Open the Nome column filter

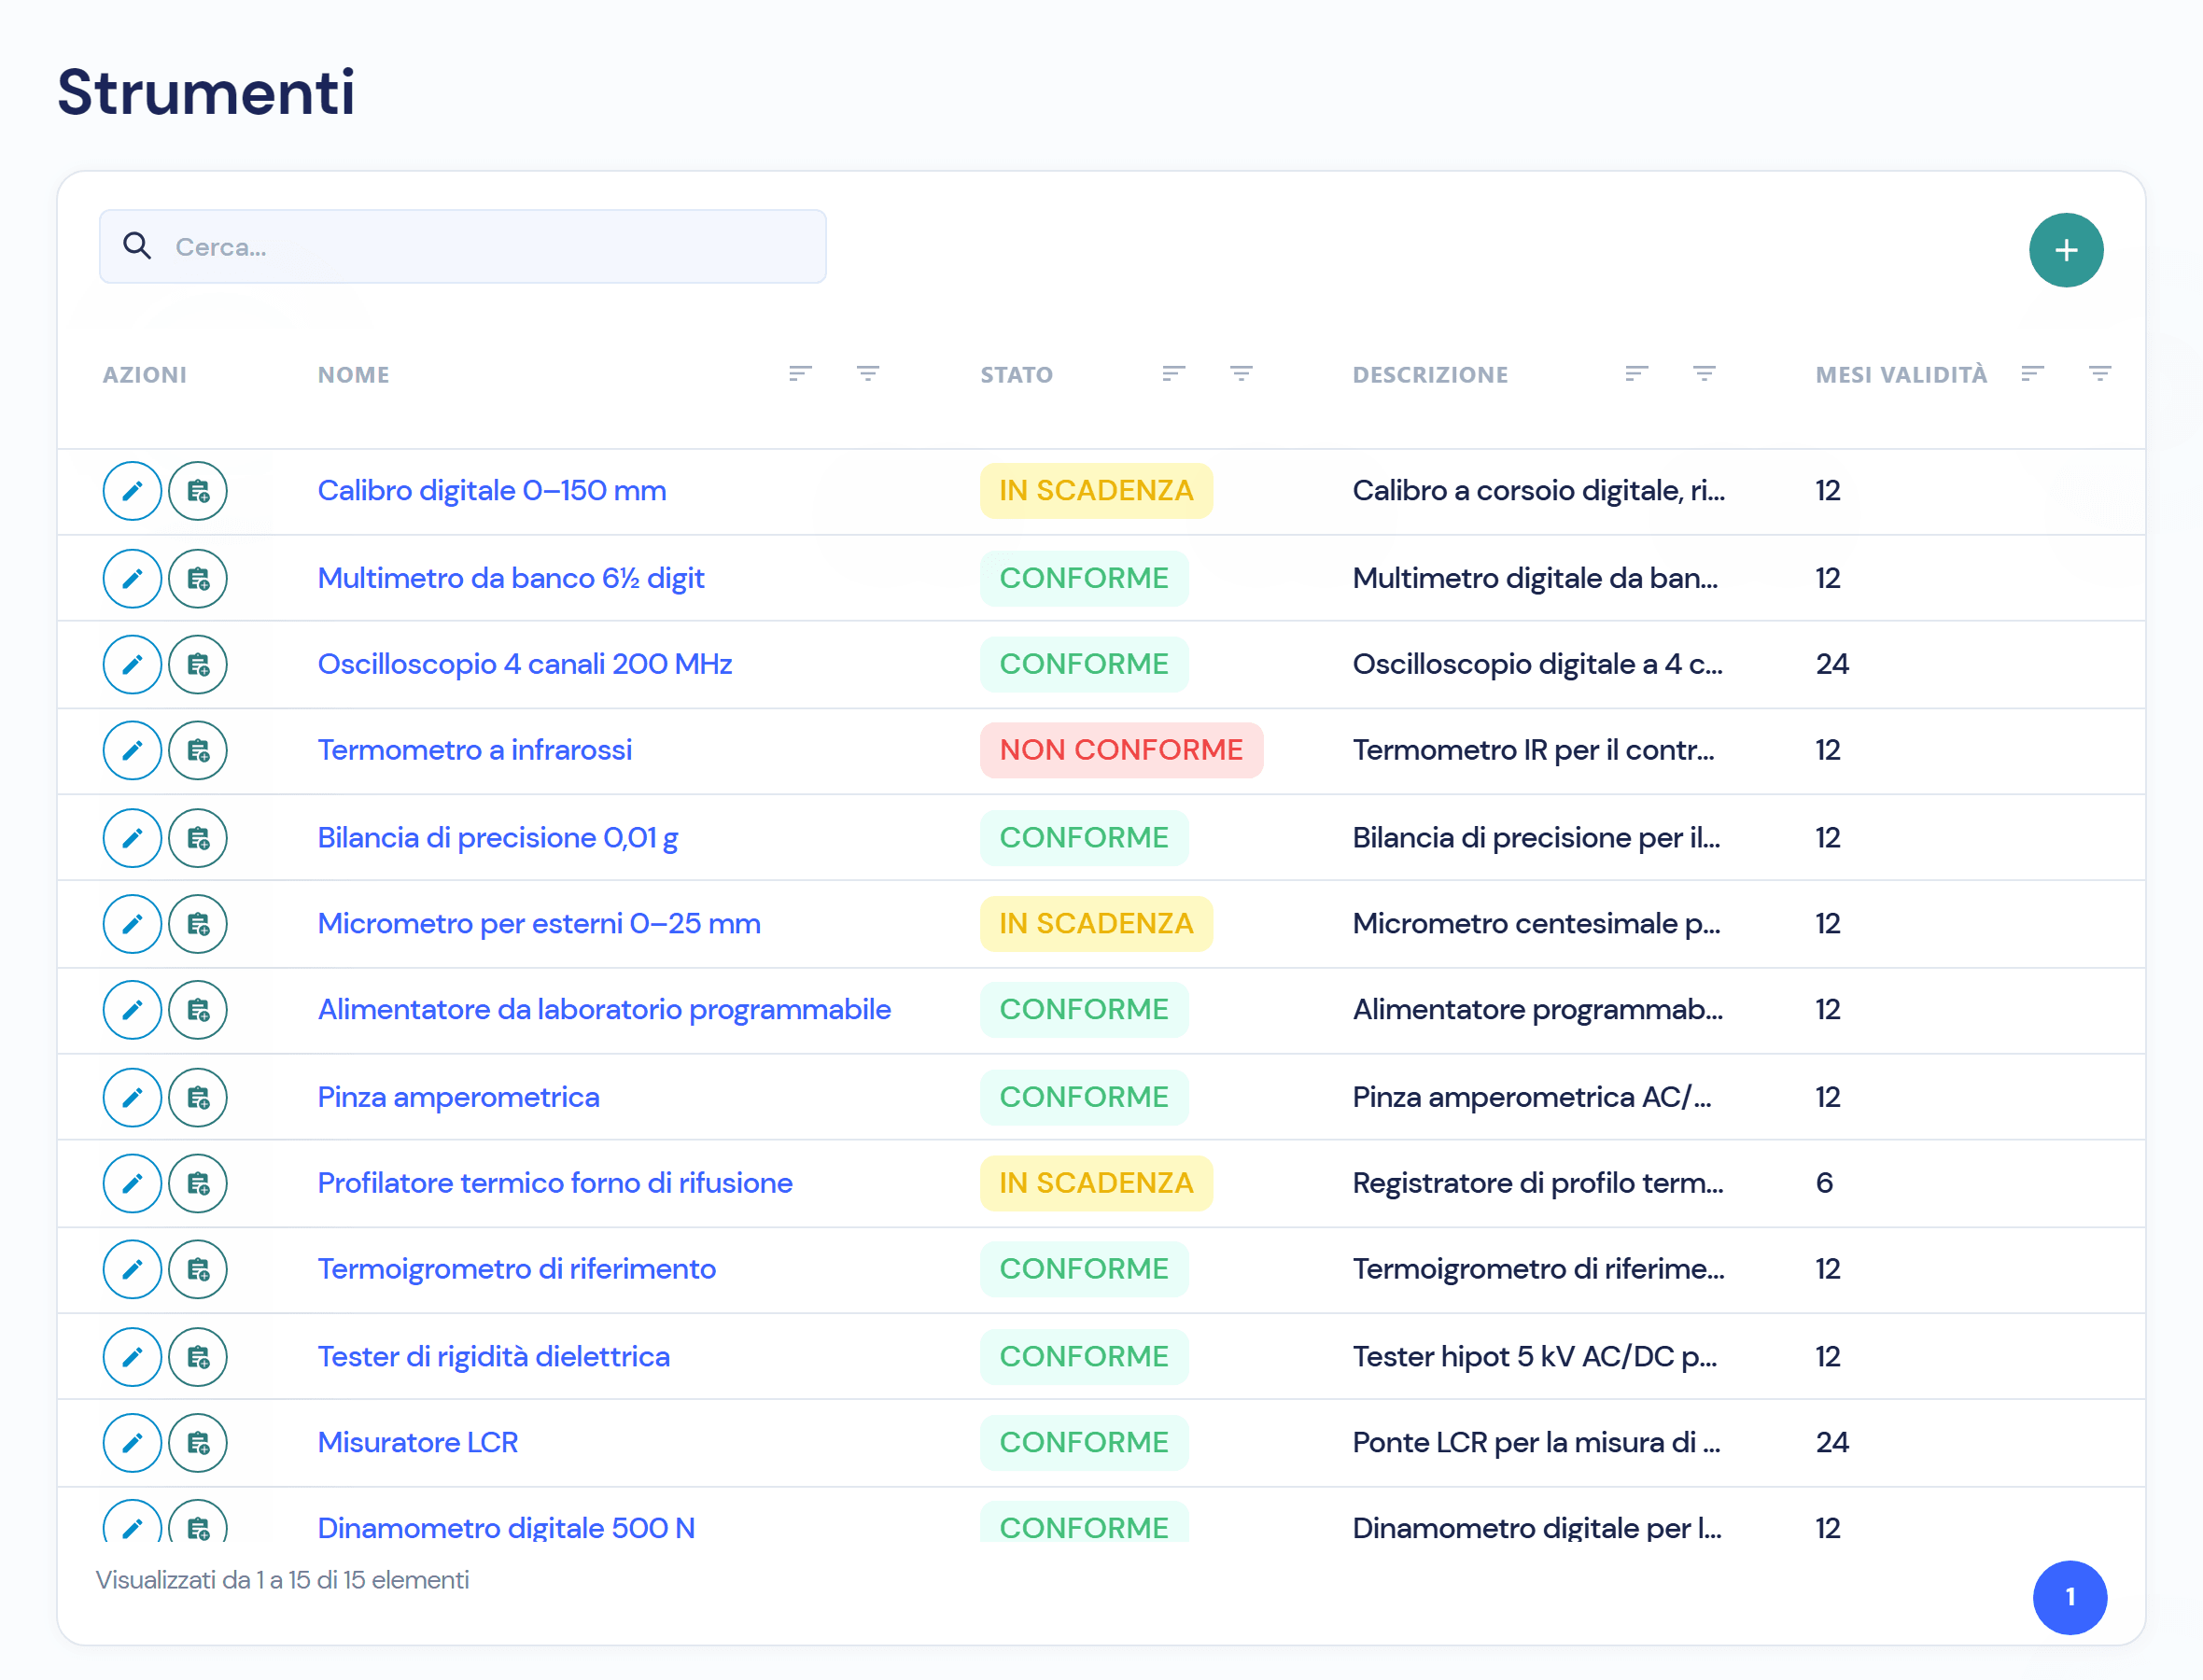(x=868, y=374)
